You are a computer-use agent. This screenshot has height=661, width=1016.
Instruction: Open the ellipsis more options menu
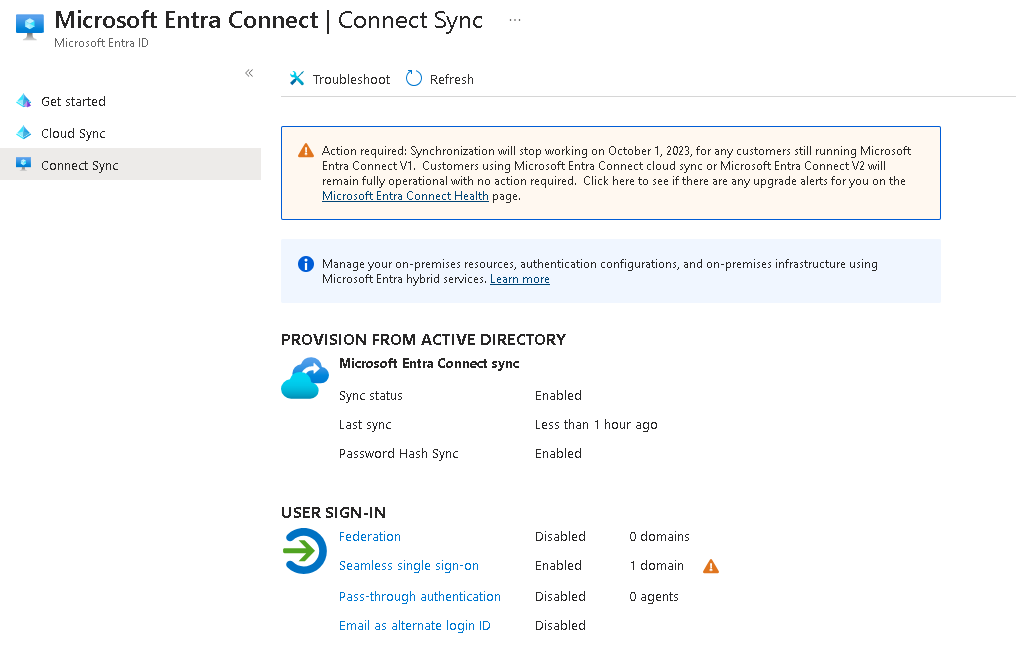tap(514, 20)
